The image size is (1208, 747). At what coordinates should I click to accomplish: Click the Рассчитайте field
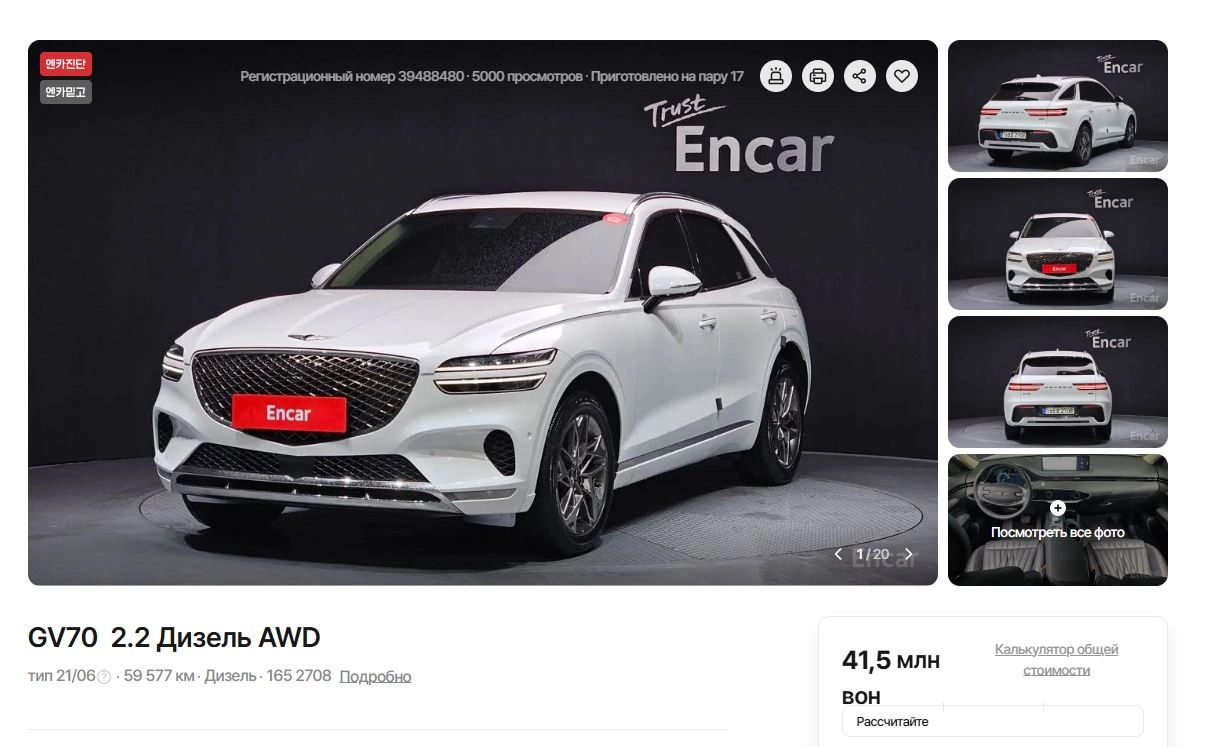click(992, 721)
